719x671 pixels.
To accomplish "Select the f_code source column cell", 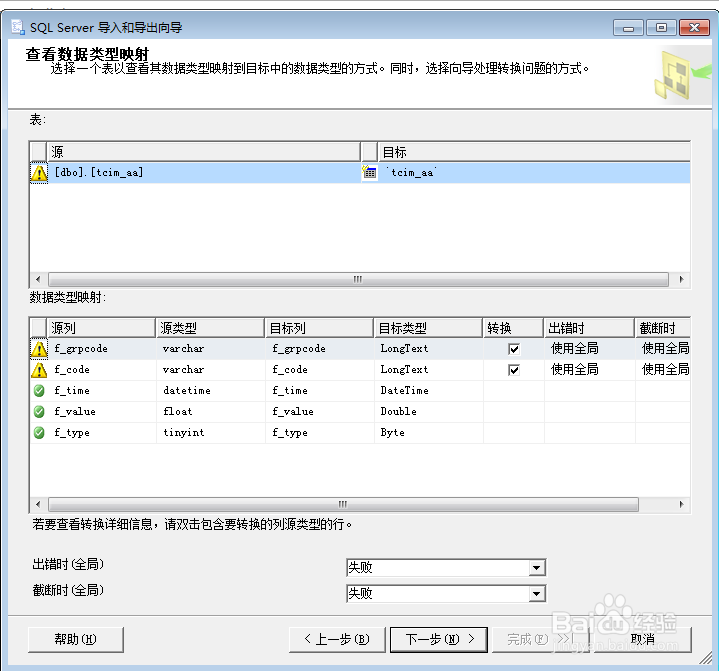I will (x=102, y=370).
